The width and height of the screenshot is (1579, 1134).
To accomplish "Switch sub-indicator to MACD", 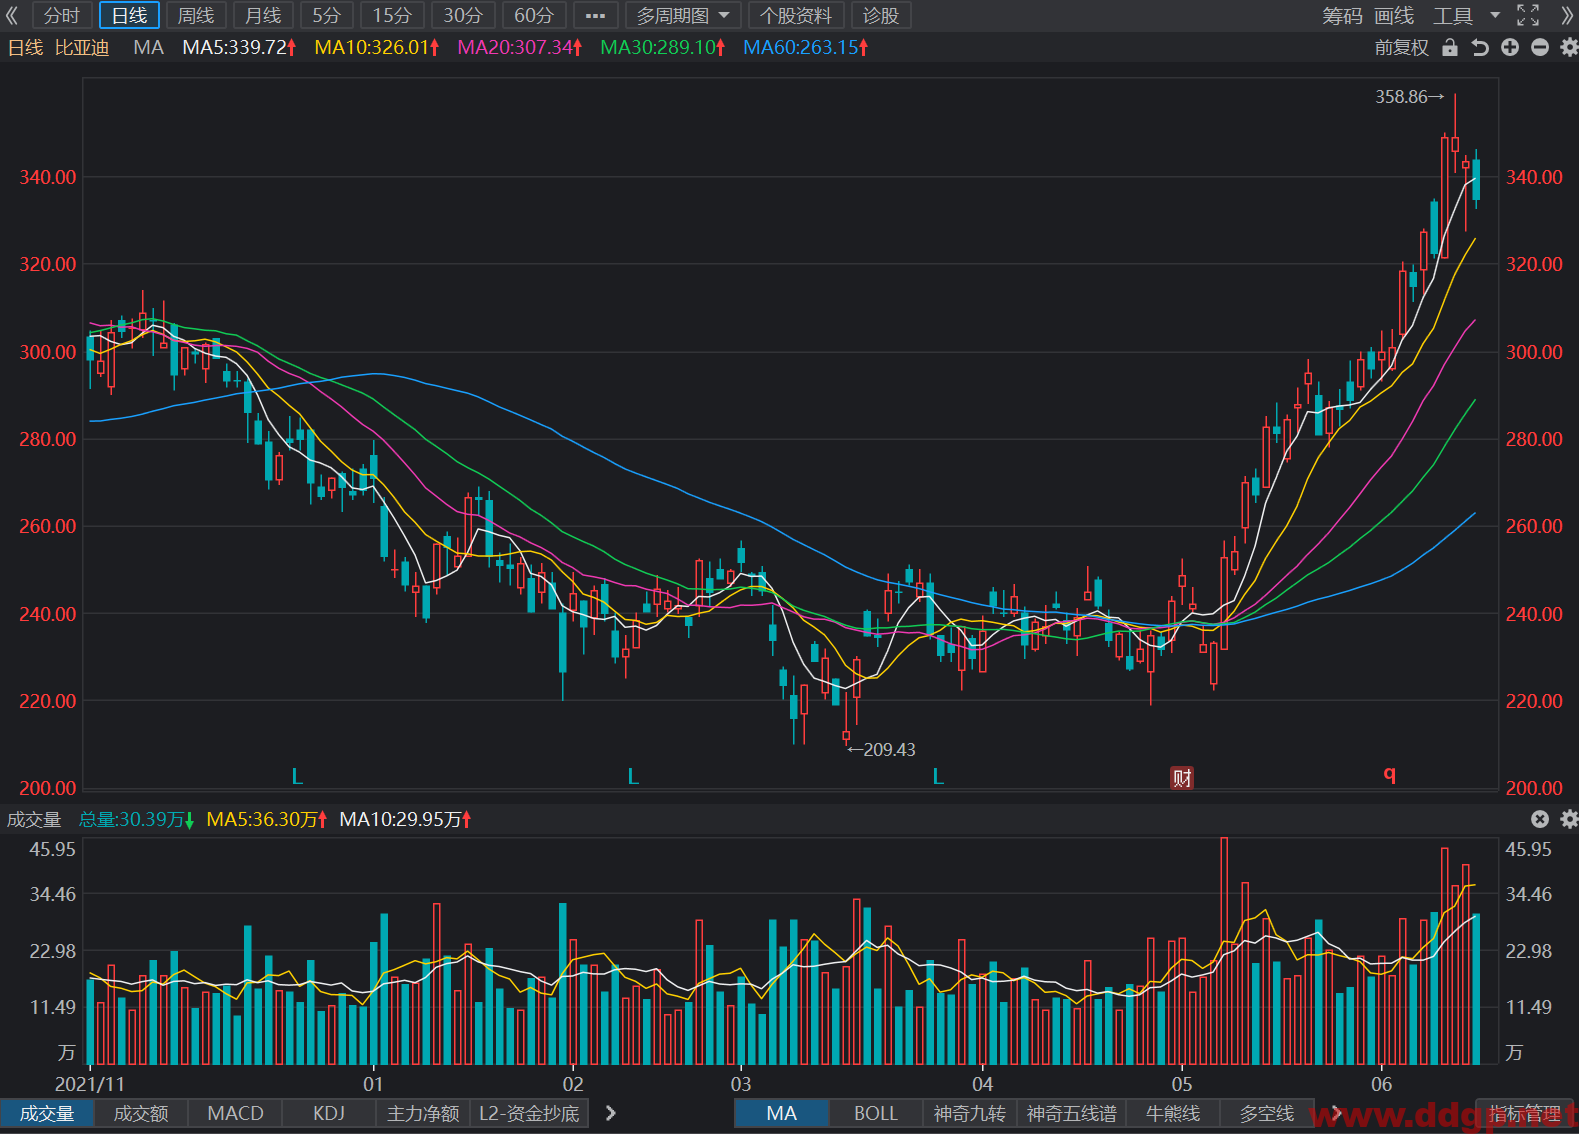I will click(x=235, y=1113).
